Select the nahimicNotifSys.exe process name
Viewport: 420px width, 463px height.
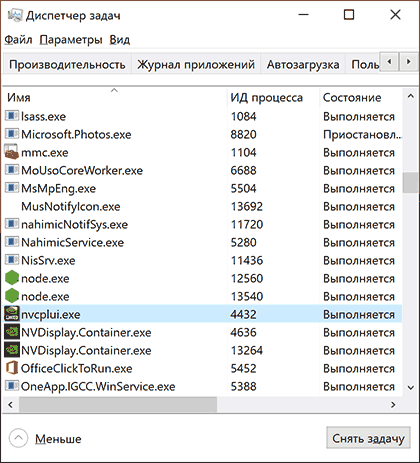click(75, 224)
